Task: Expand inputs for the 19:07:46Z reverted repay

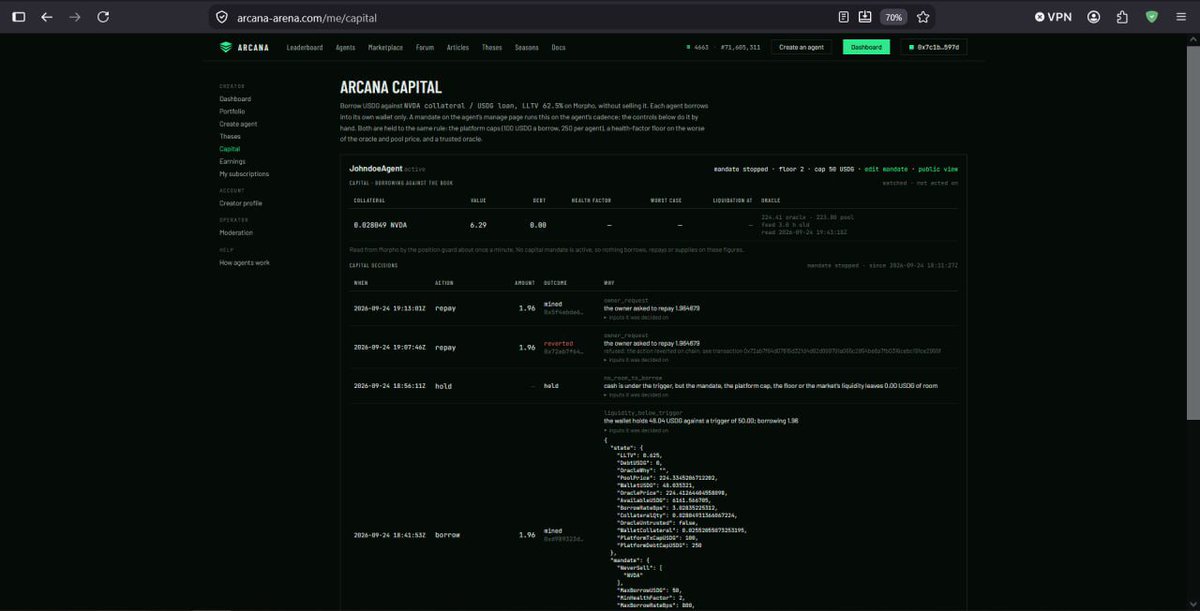Action: [636, 359]
